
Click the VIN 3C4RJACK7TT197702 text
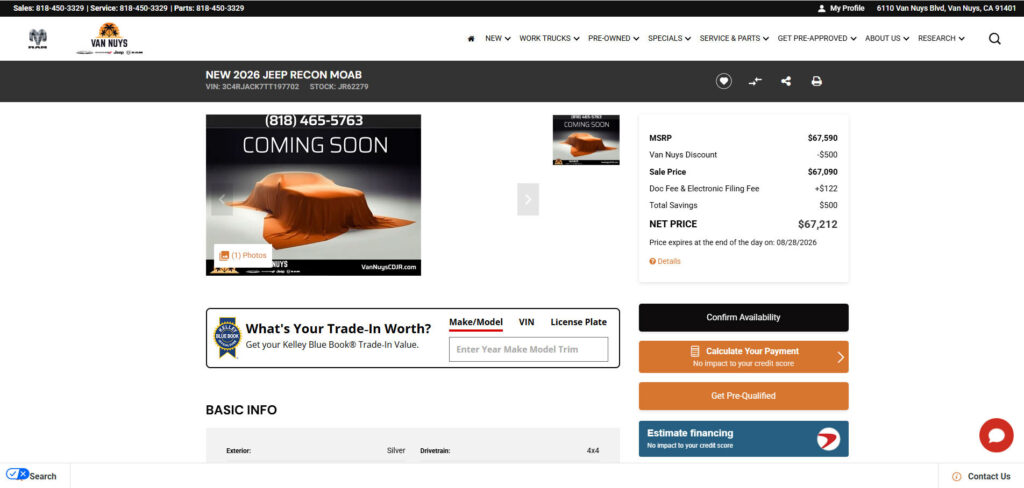(x=252, y=87)
